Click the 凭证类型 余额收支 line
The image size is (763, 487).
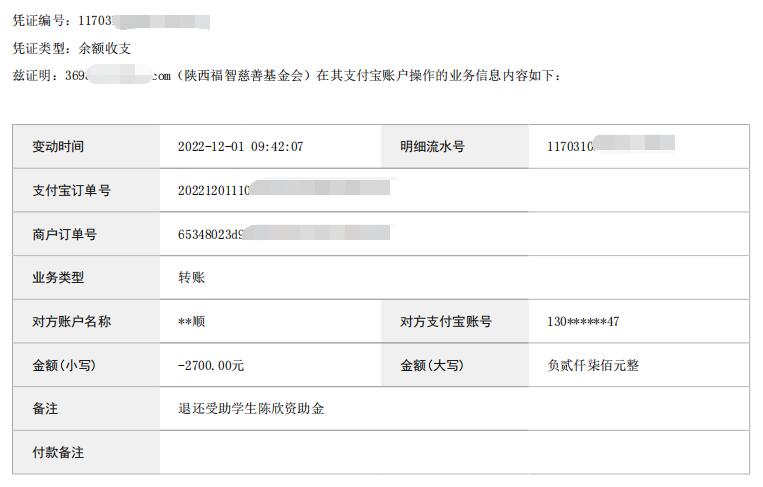72,48
